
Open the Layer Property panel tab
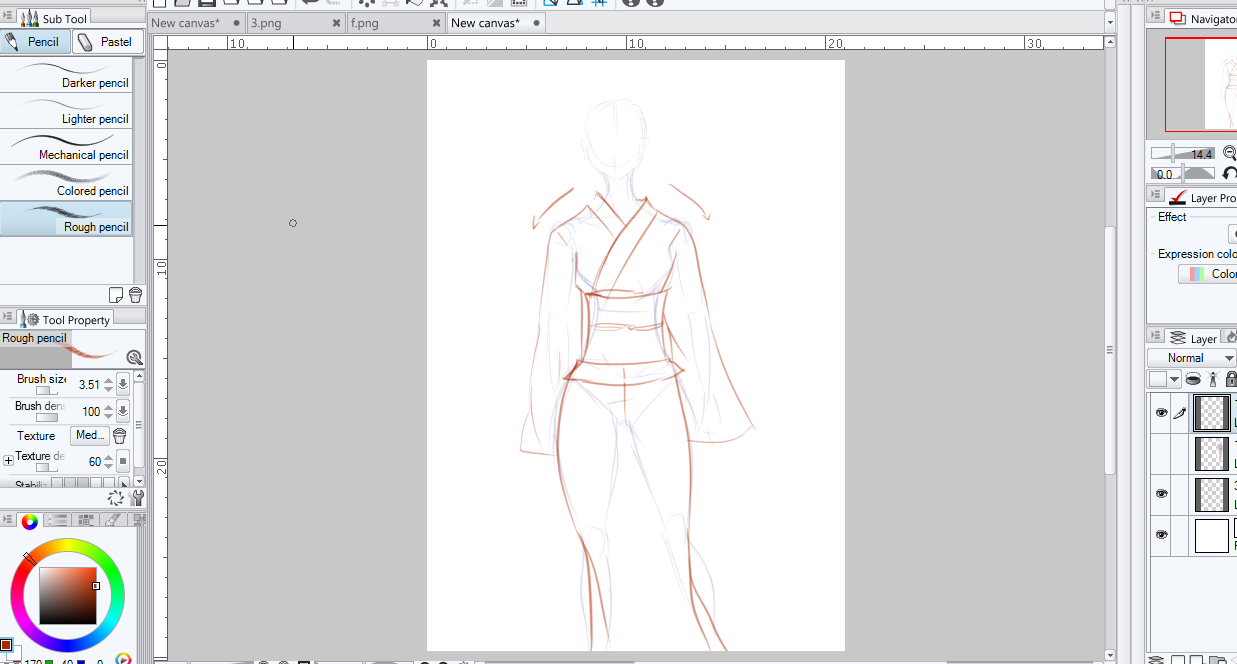1202,198
